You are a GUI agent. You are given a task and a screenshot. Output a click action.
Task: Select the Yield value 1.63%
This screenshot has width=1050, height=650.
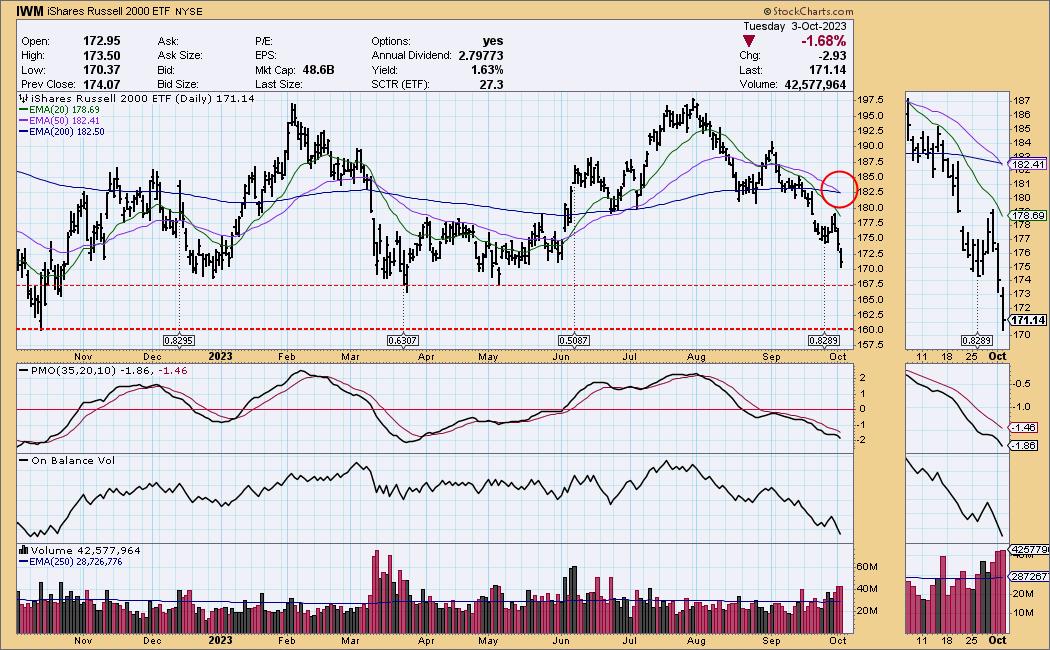coord(487,70)
